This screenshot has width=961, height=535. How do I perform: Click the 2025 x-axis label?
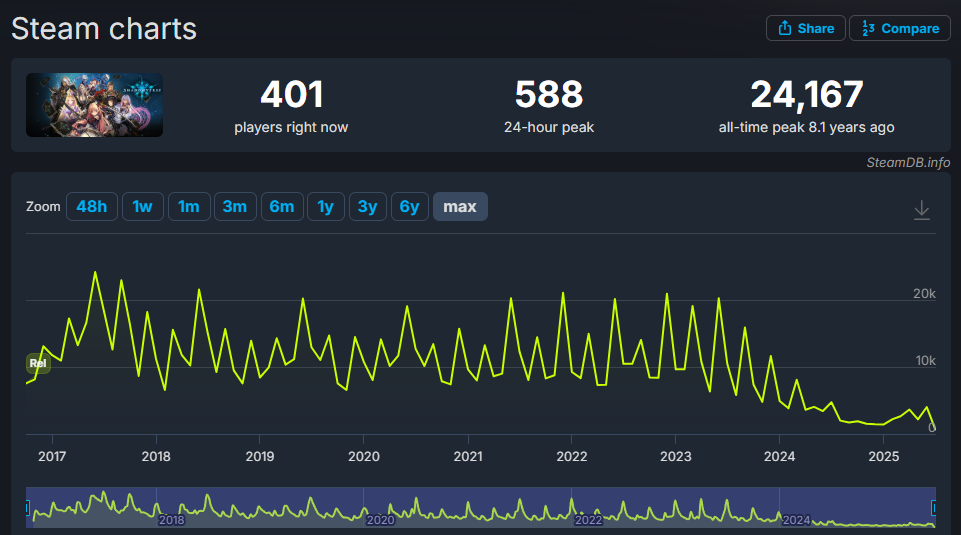tap(883, 457)
